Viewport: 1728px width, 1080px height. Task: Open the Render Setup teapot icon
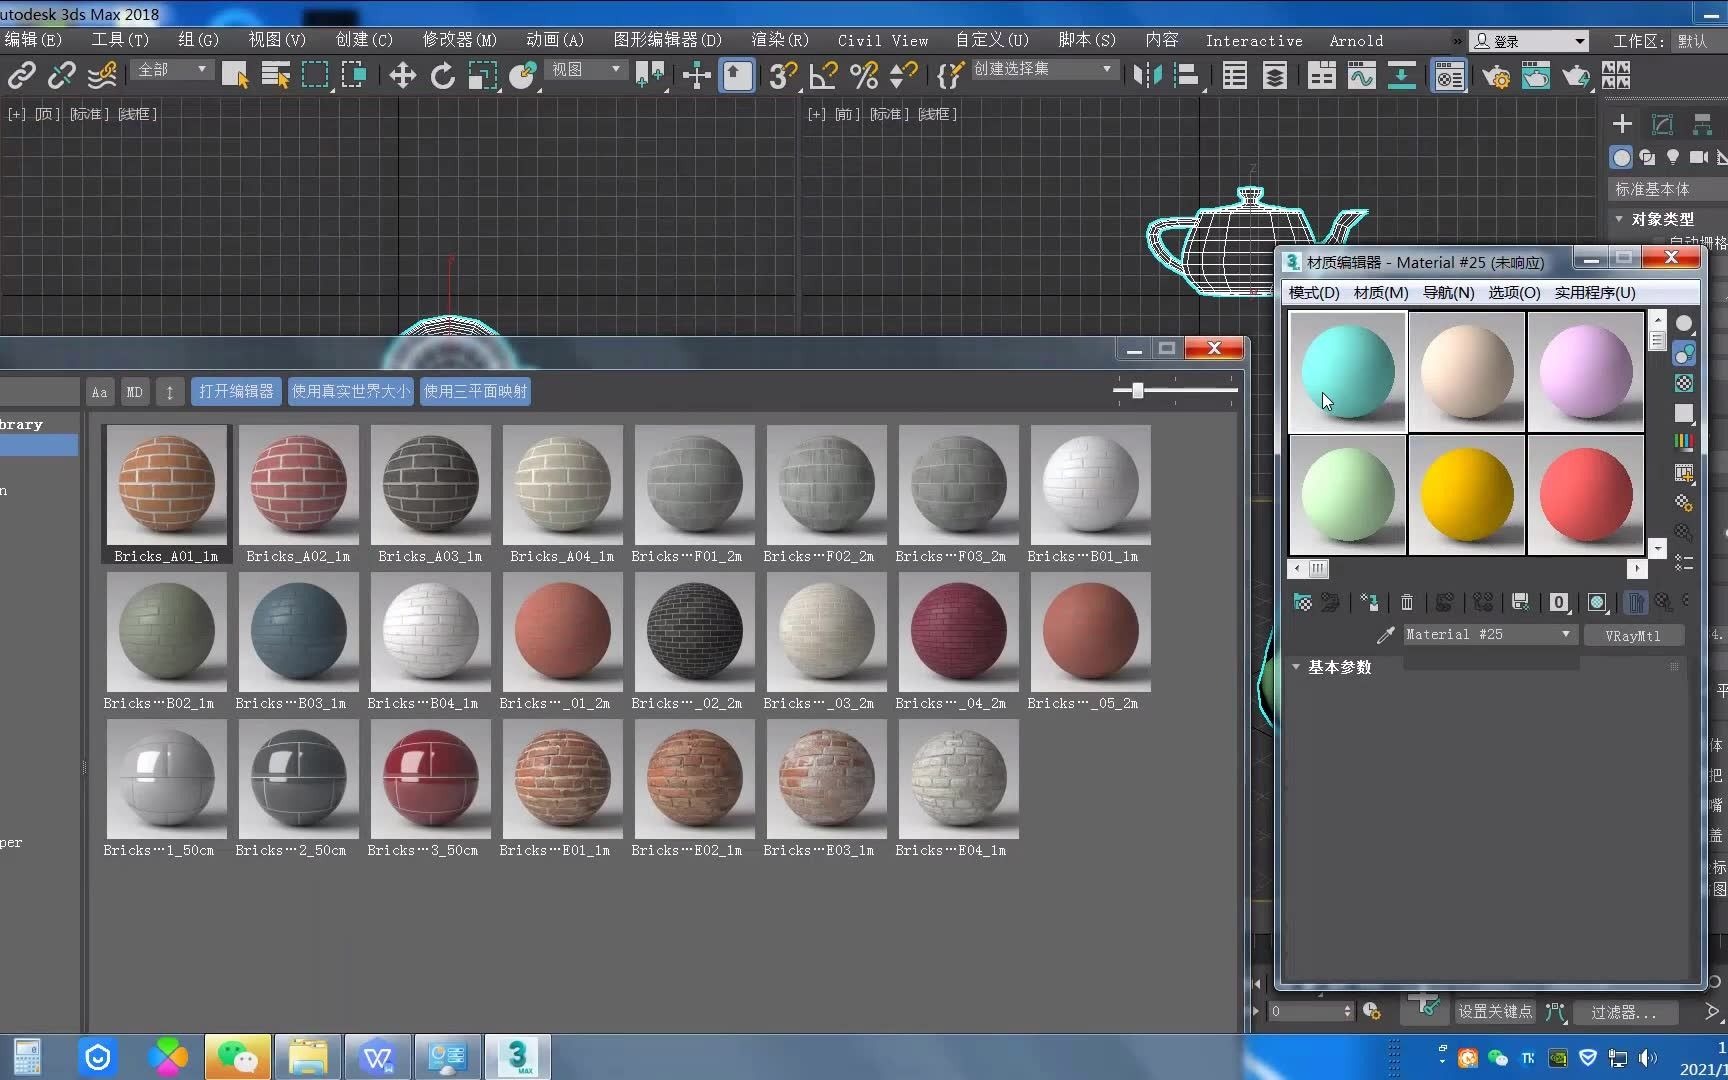1496,76
